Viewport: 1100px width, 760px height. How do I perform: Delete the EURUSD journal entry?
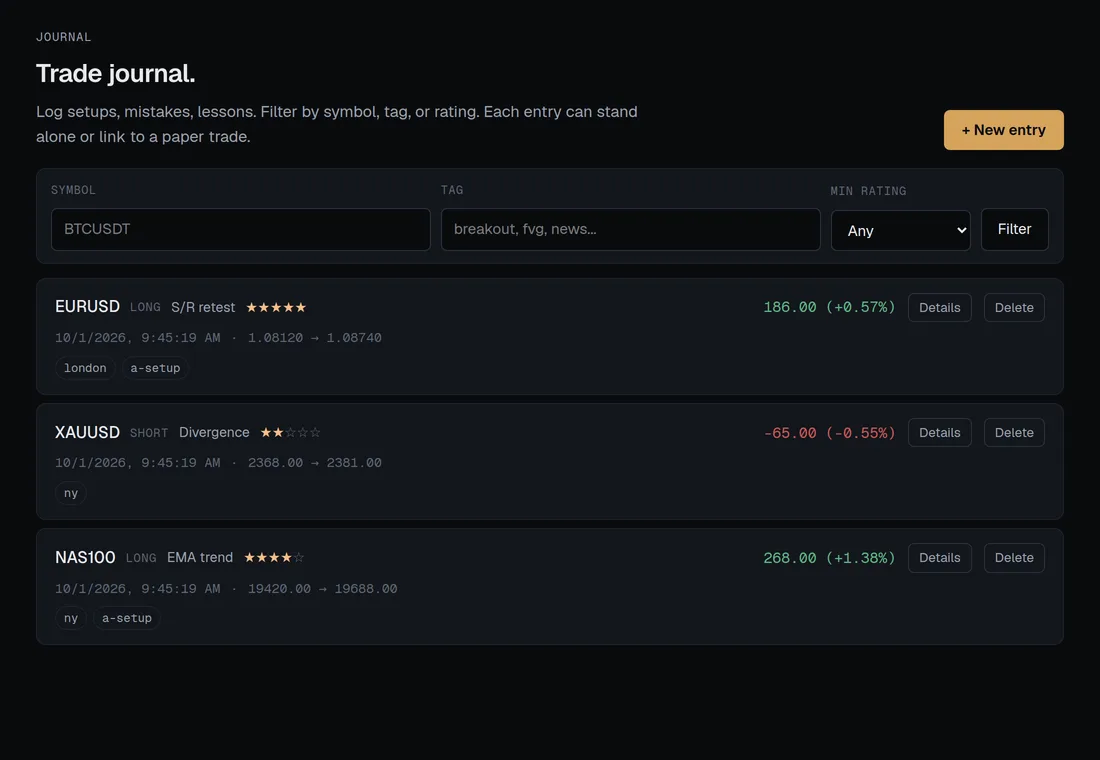point(1014,307)
